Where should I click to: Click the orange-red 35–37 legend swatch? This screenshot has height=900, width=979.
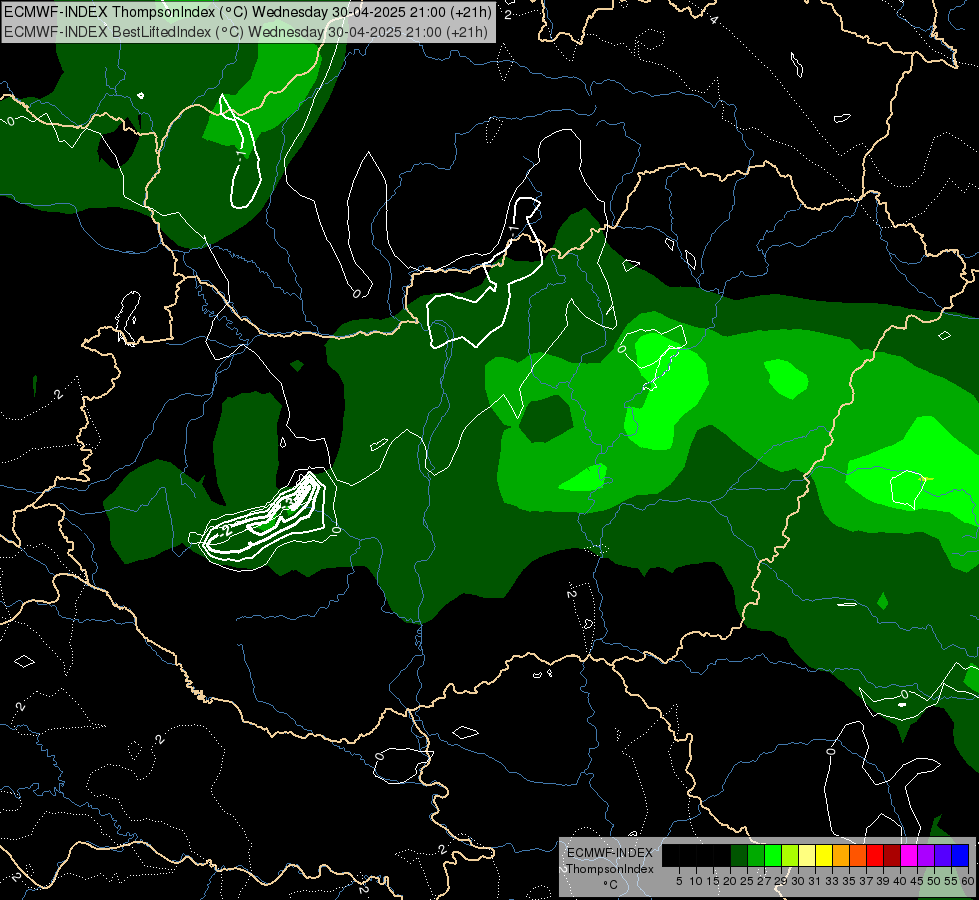[858, 855]
